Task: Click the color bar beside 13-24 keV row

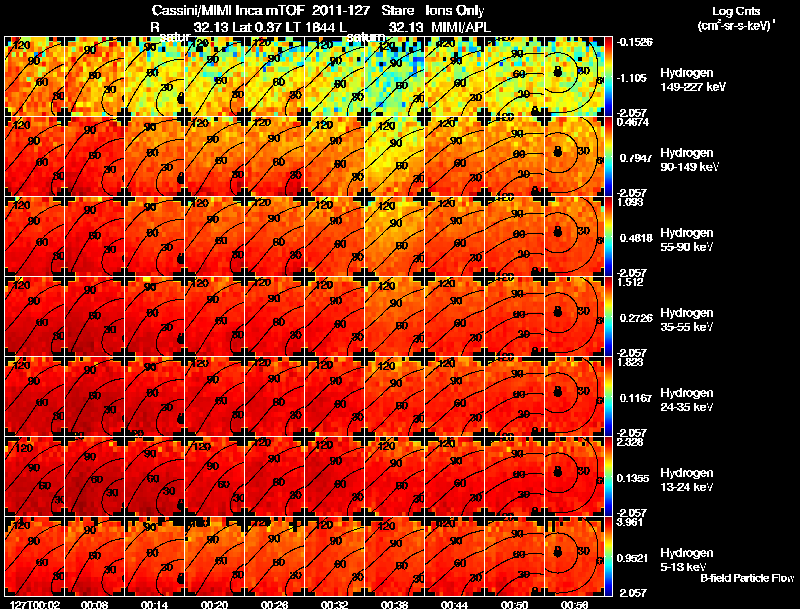Action: (608, 477)
